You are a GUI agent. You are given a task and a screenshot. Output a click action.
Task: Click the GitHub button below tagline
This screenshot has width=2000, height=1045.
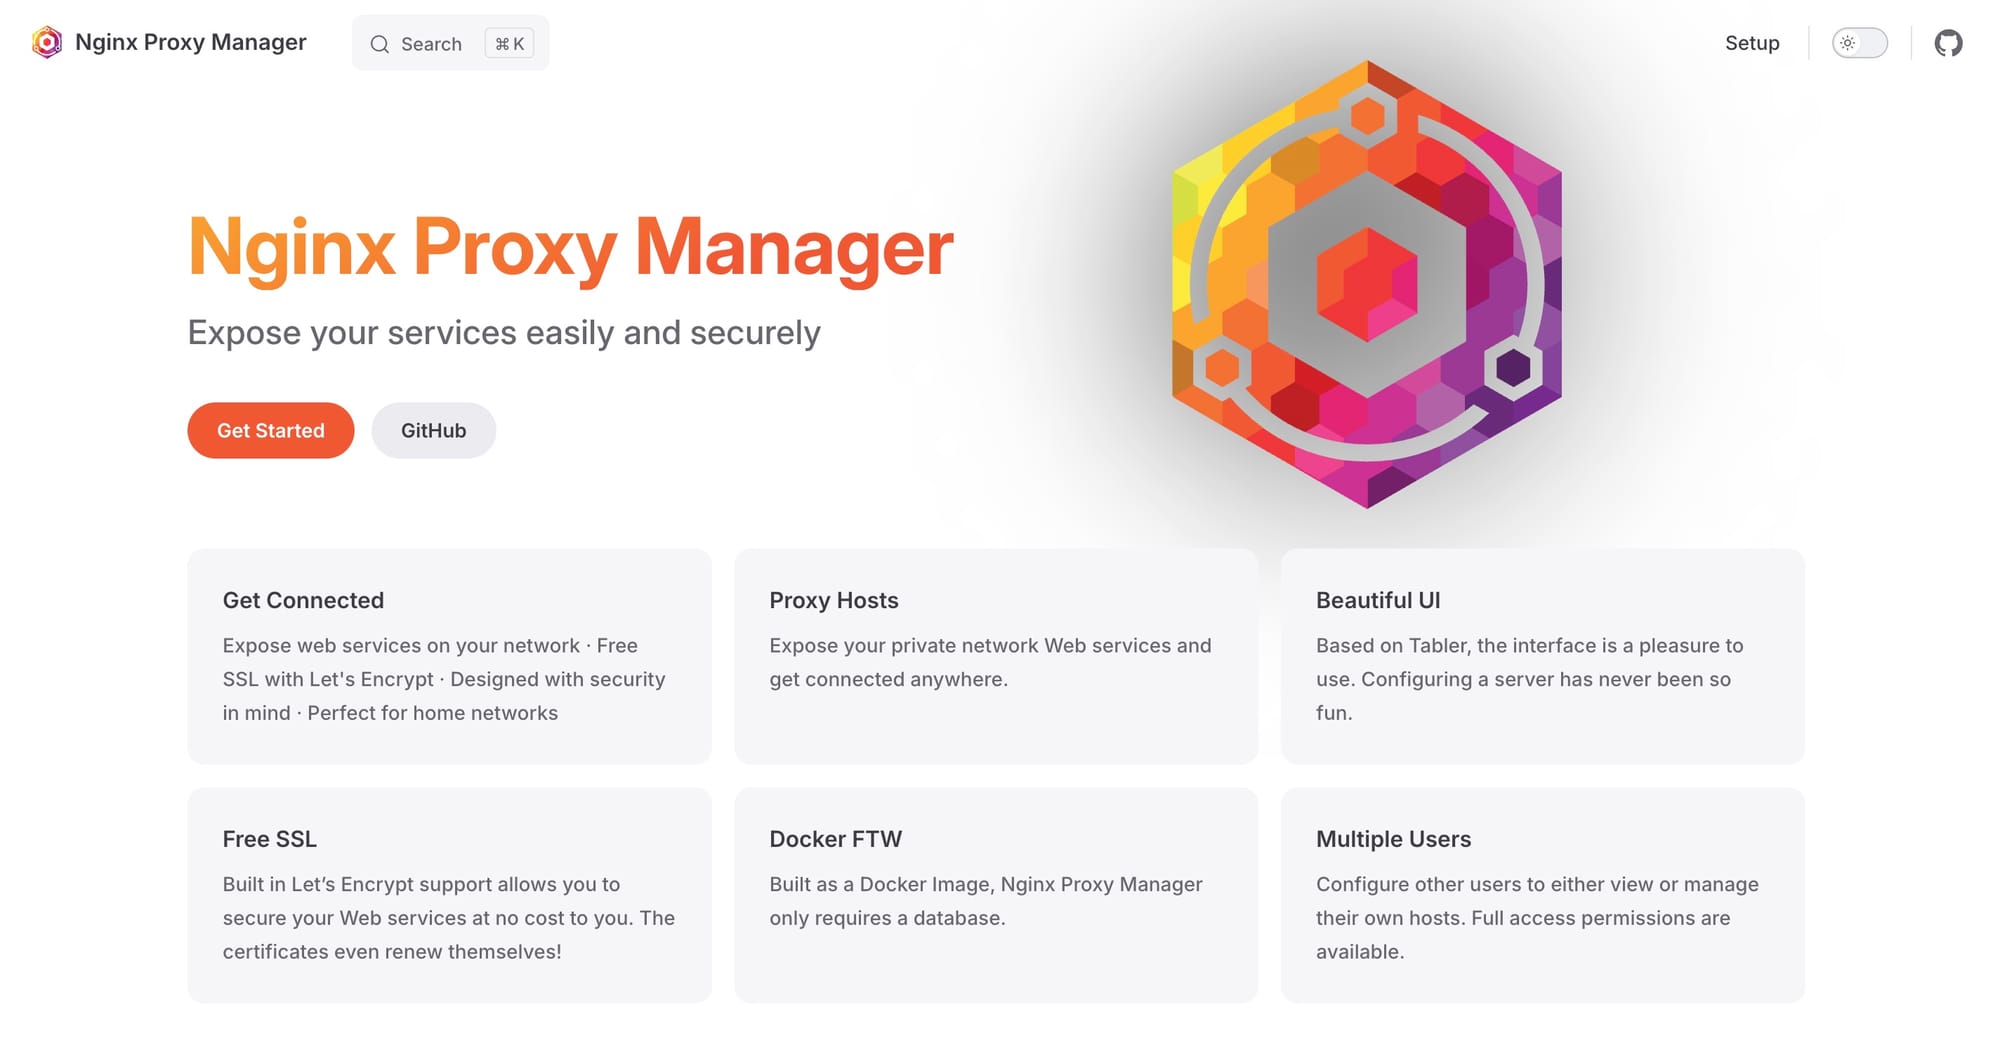pos(433,430)
